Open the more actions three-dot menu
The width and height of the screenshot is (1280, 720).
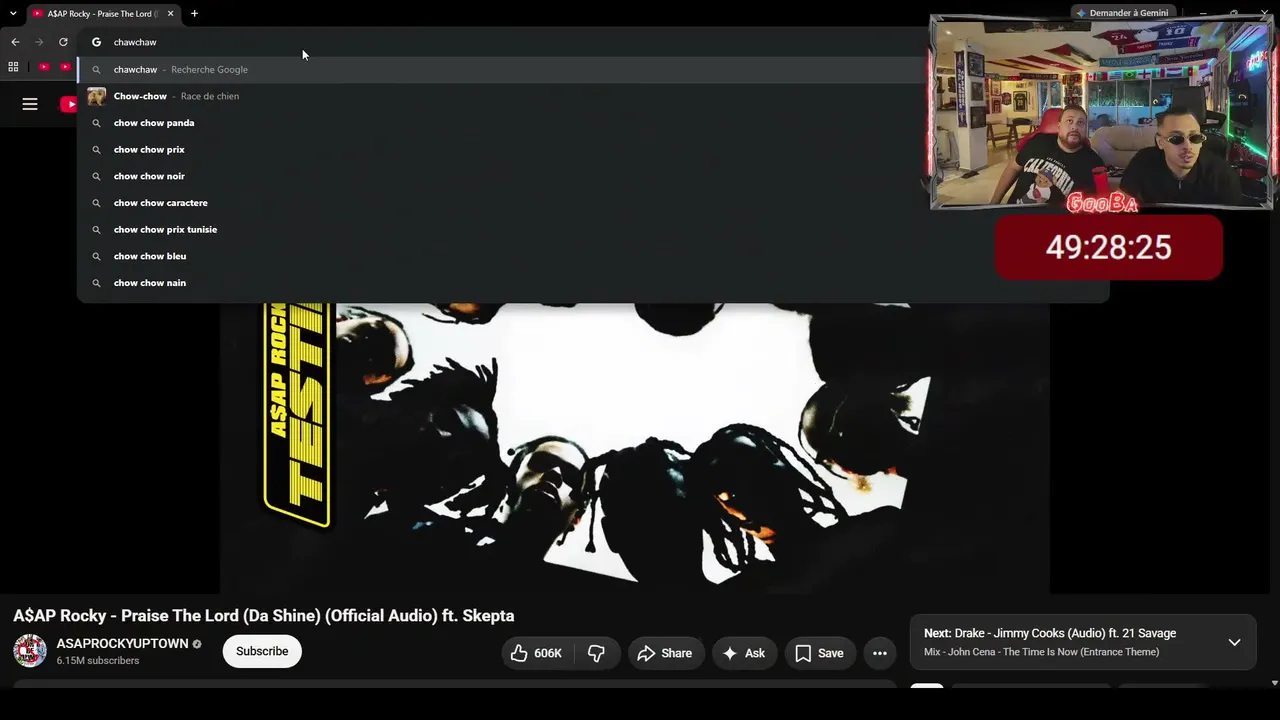tap(880, 653)
